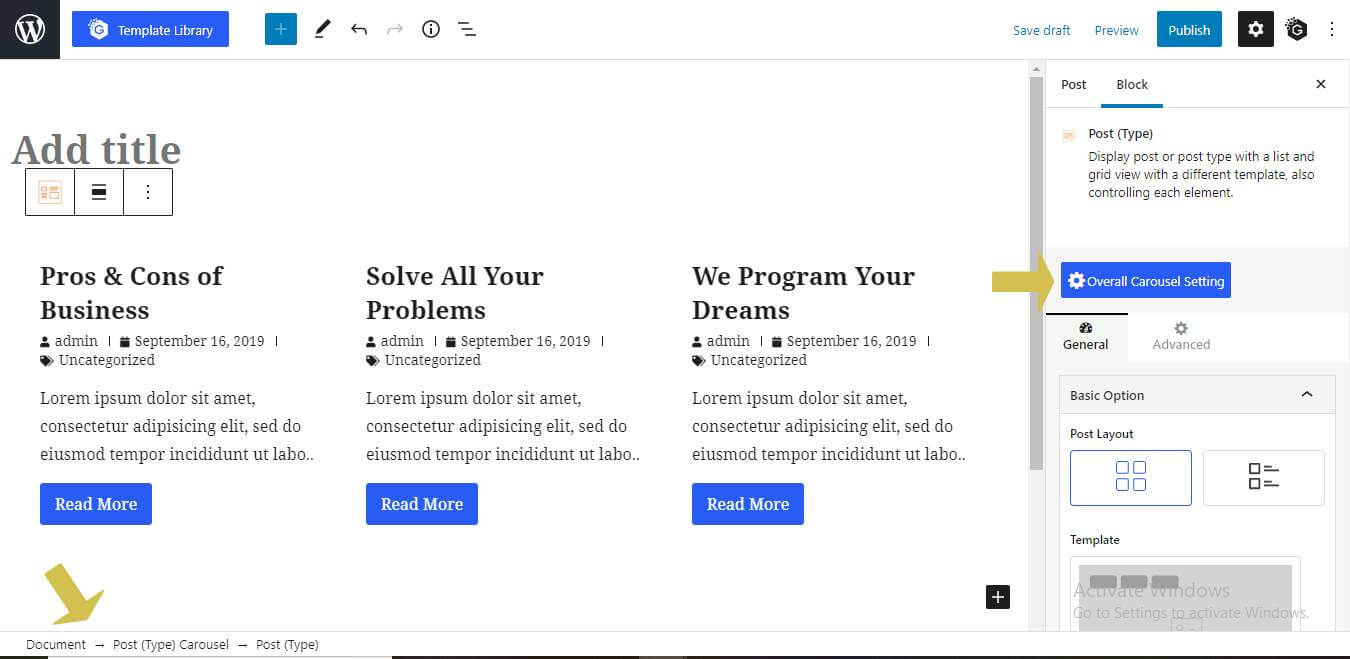Screen dimensions: 1350x659
Task: Switch to the Advanced settings tab
Action: 1181,336
